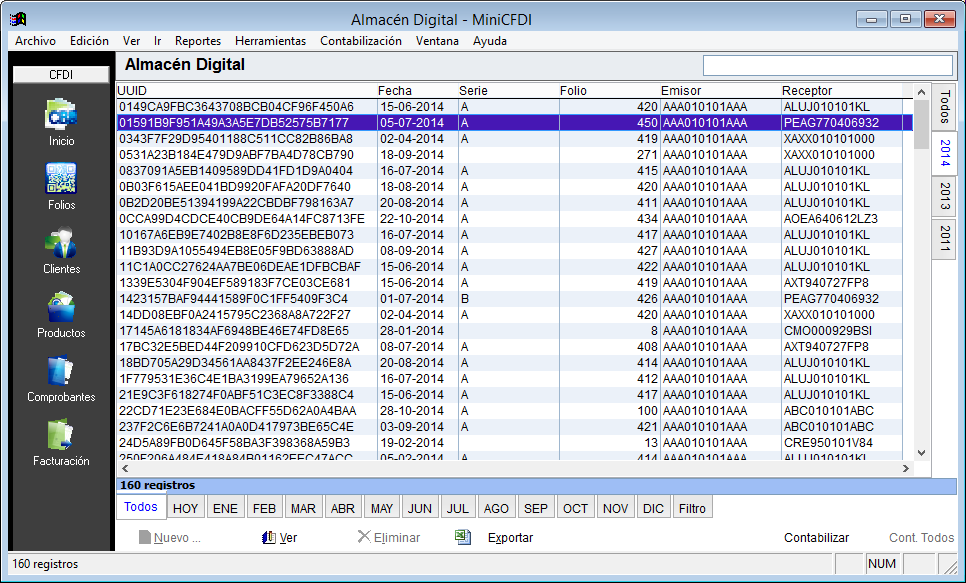Image resolution: width=966 pixels, height=583 pixels.
Task: Select the MAR month tab
Action: point(303,508)
